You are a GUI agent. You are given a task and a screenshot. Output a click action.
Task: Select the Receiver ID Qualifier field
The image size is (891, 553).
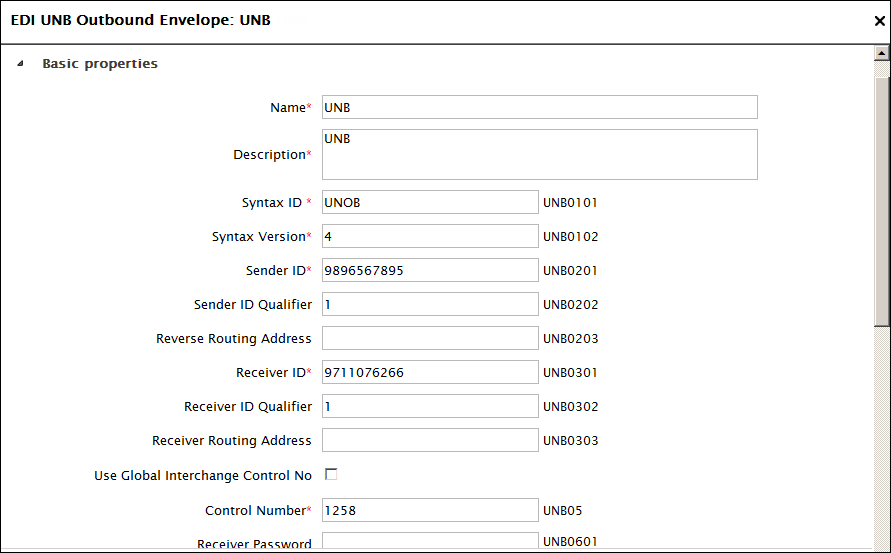(430, 407)
